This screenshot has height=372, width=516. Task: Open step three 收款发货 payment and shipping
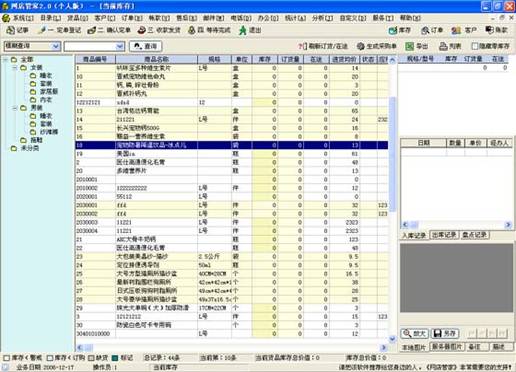tap(159, 30)
